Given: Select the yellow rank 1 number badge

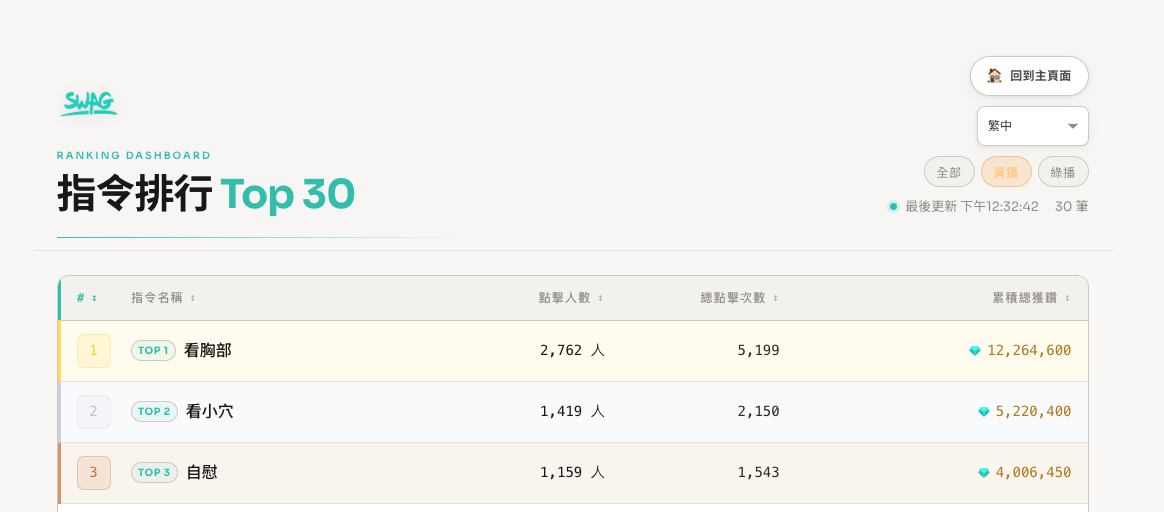Looking at the screenshot, I should tap(94, 351).
